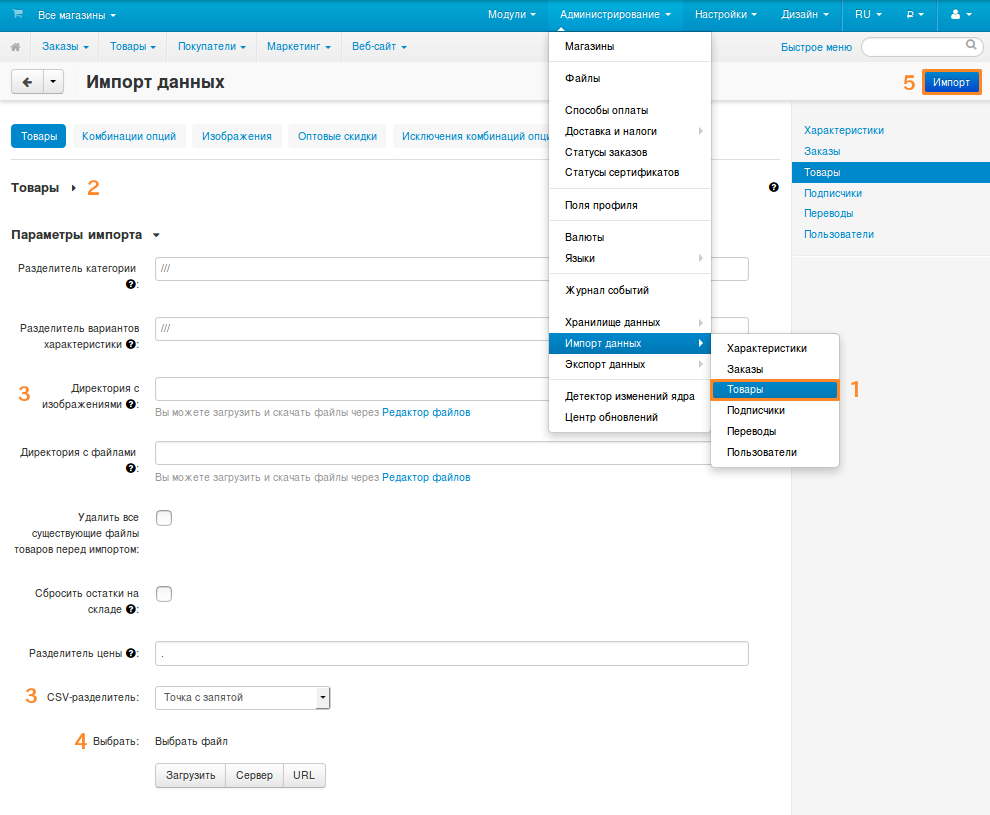
Task: Open the CSV-разделитель dropdown
Action: 242,698
